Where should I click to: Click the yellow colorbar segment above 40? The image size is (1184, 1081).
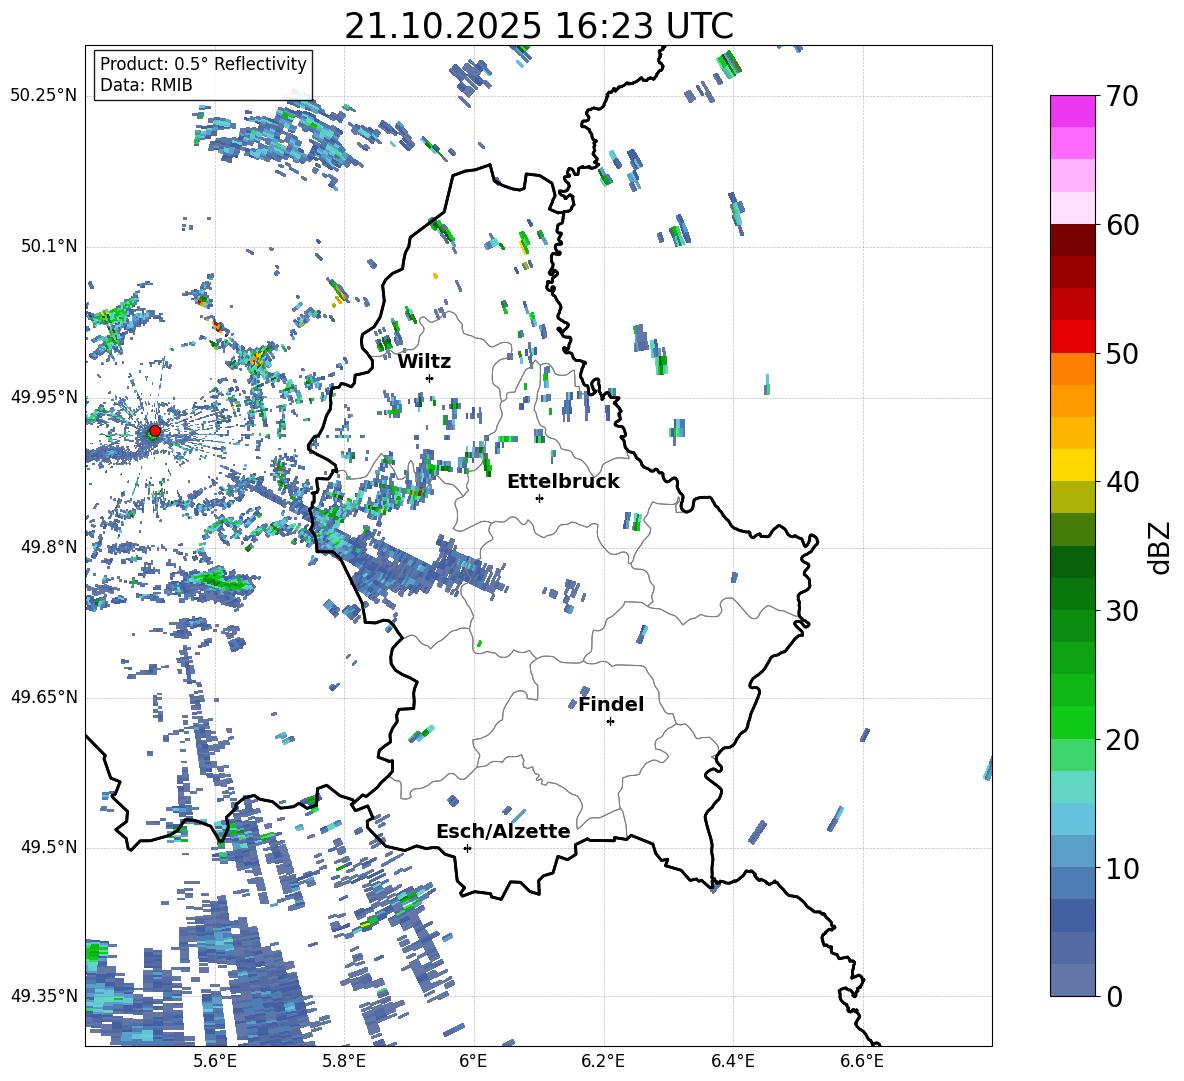click(1072, 465)
